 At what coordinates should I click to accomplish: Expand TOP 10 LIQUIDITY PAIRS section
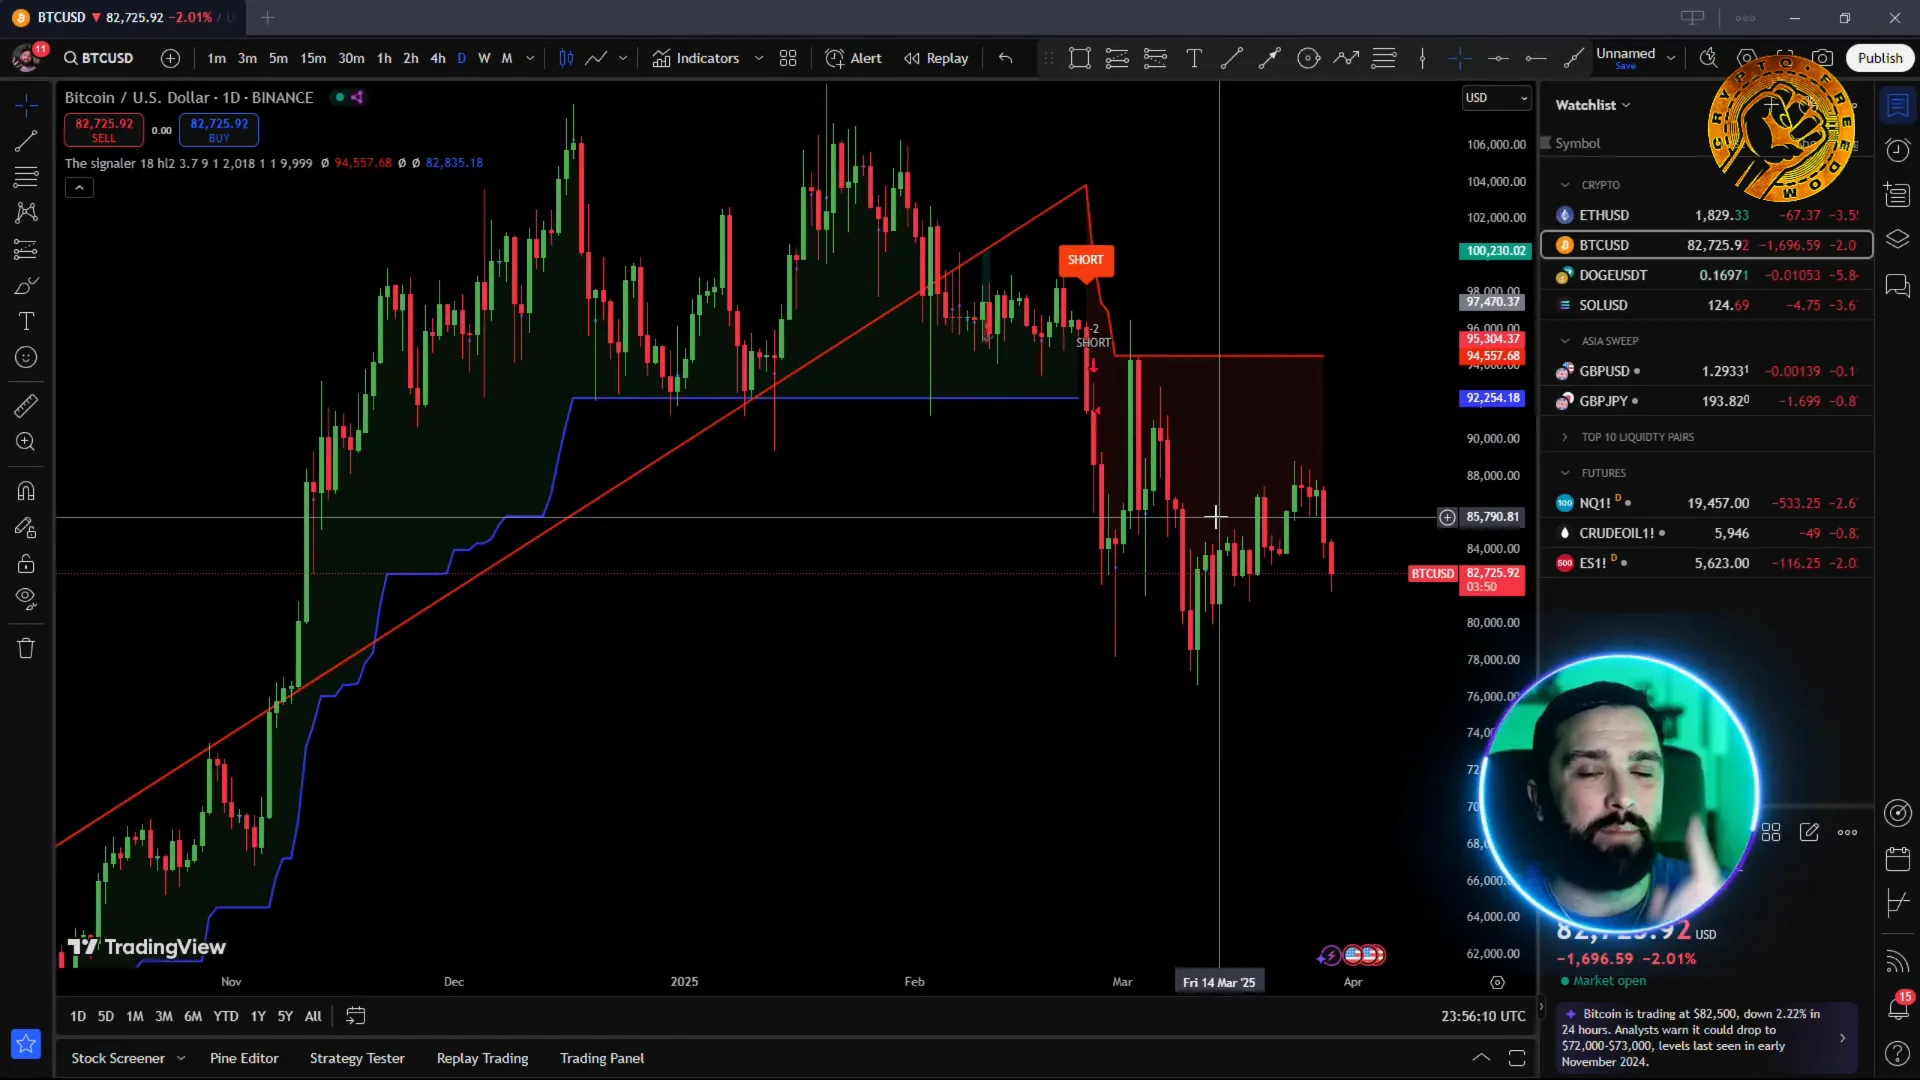[1565, 437]
